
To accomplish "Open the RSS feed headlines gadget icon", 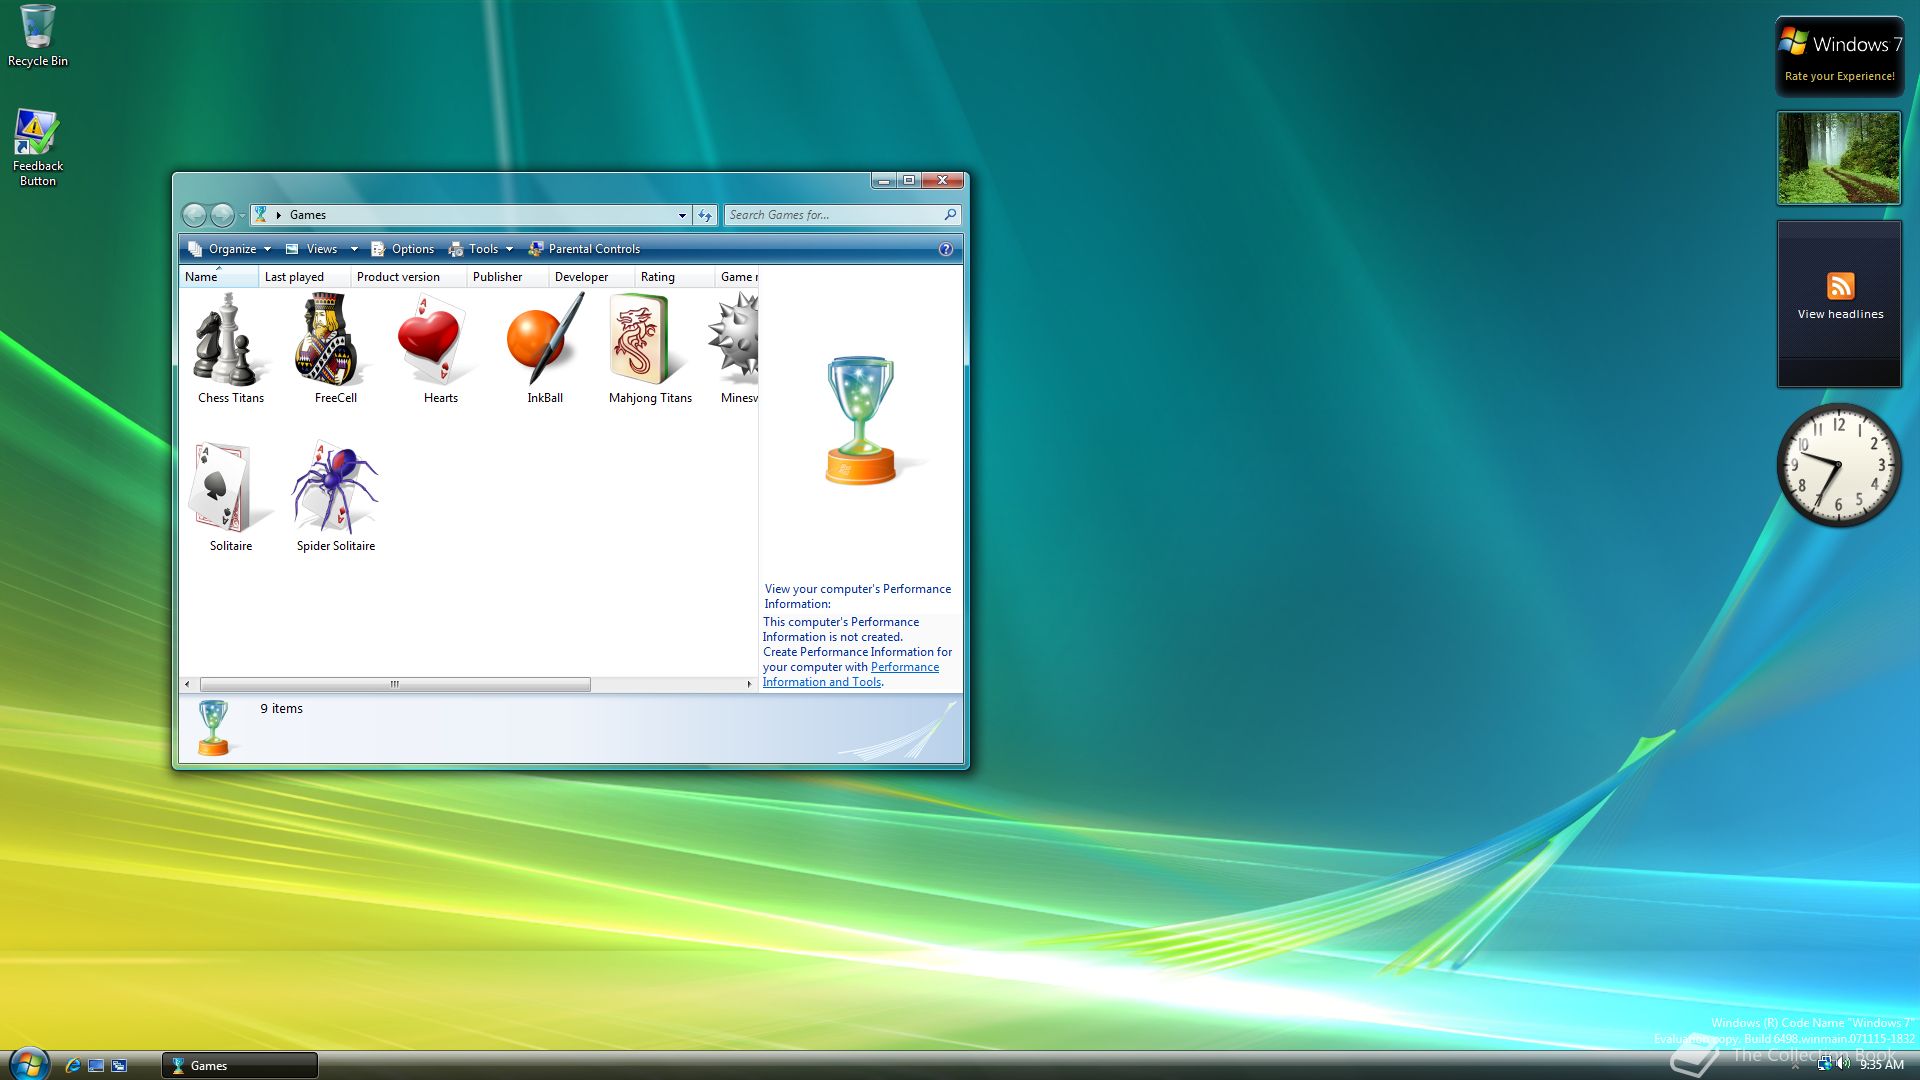I will pos(1840,286).
